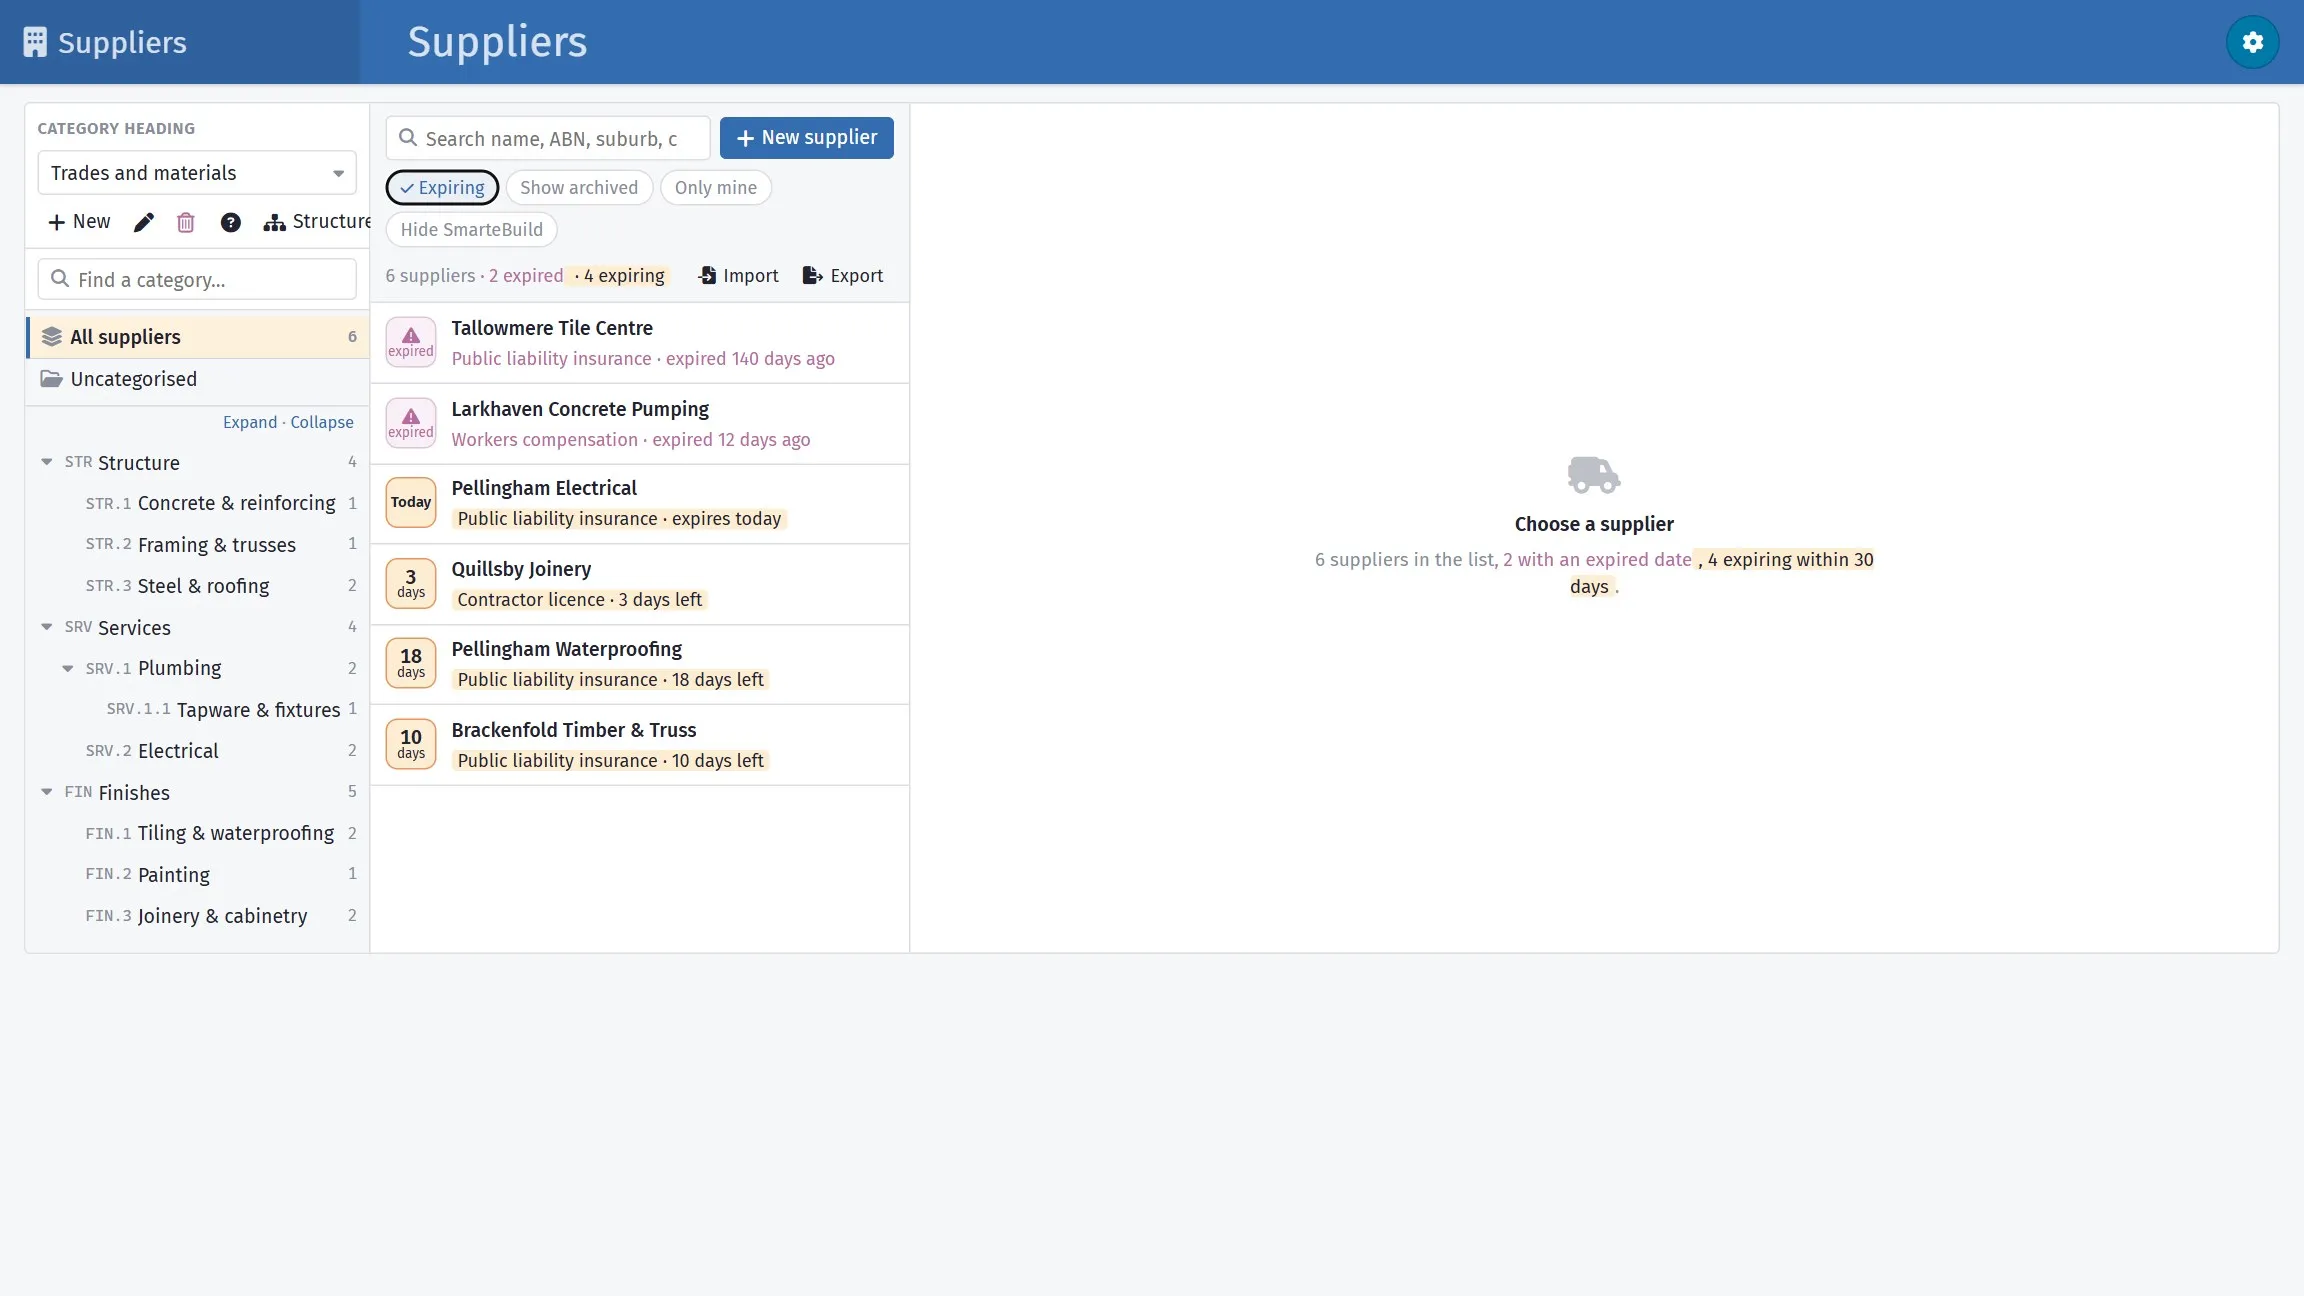Enable the Only mine filter

(x=716, y=188)
